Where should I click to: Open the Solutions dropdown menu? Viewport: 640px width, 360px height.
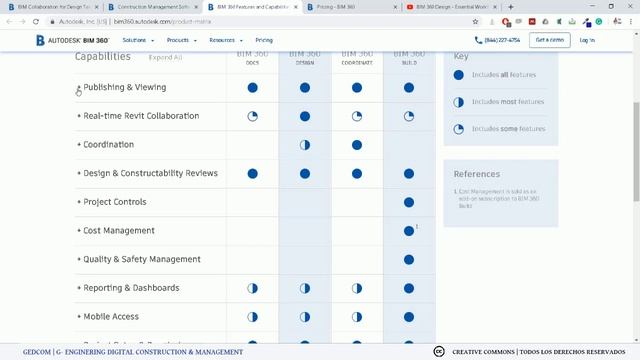[x=138, y=40]
